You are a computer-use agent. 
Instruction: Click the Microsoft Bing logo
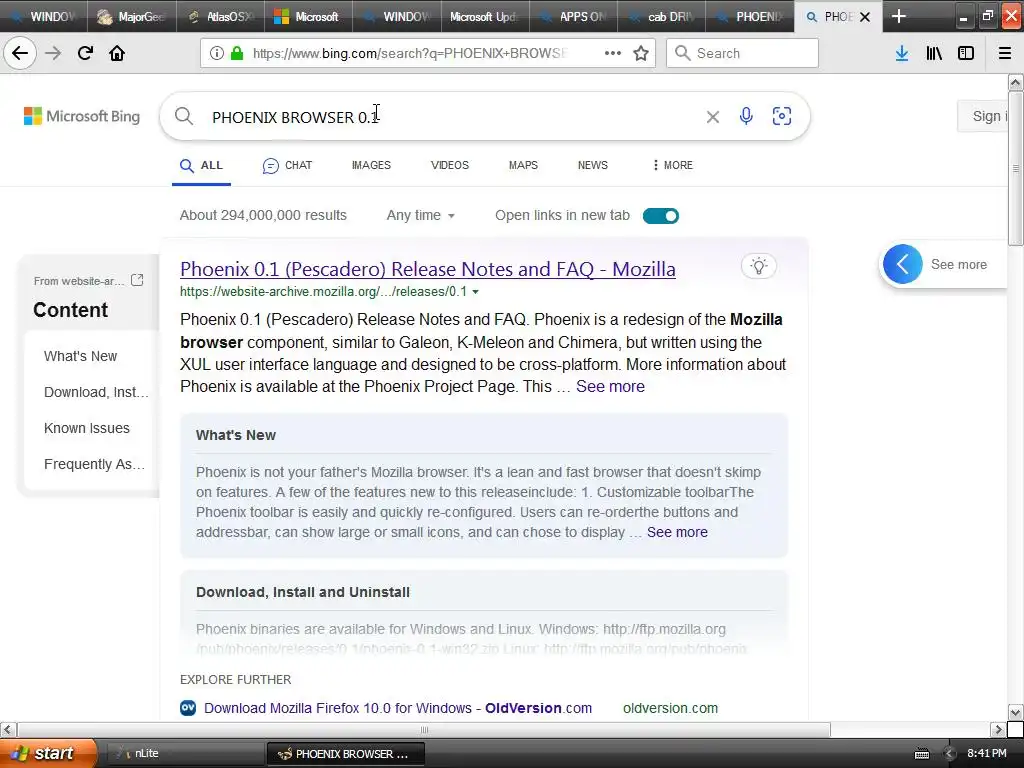click(x=82, y=116)
